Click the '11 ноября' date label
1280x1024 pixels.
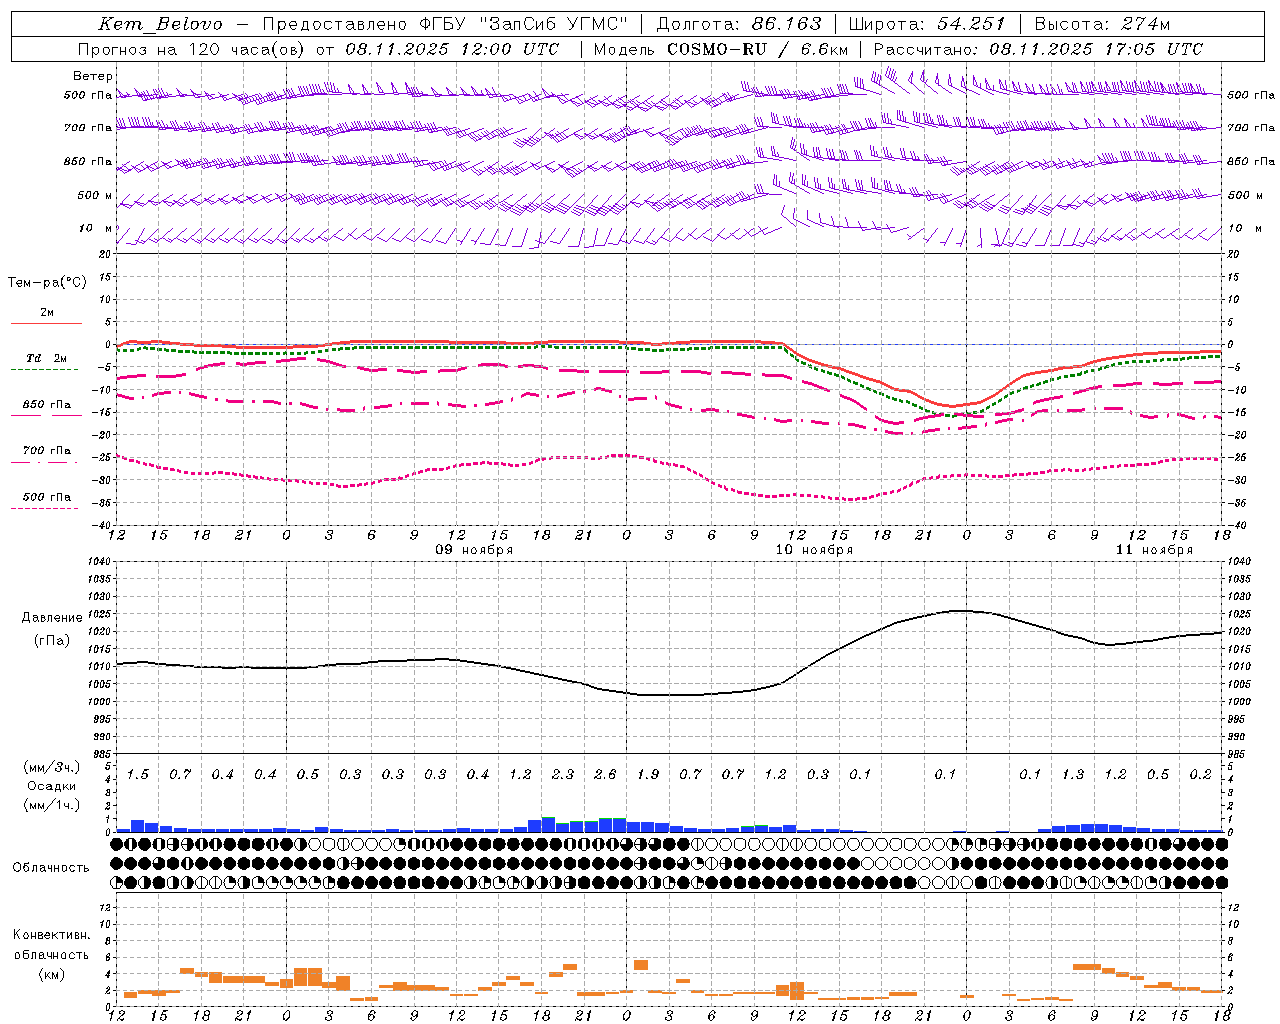(1154, 550)
